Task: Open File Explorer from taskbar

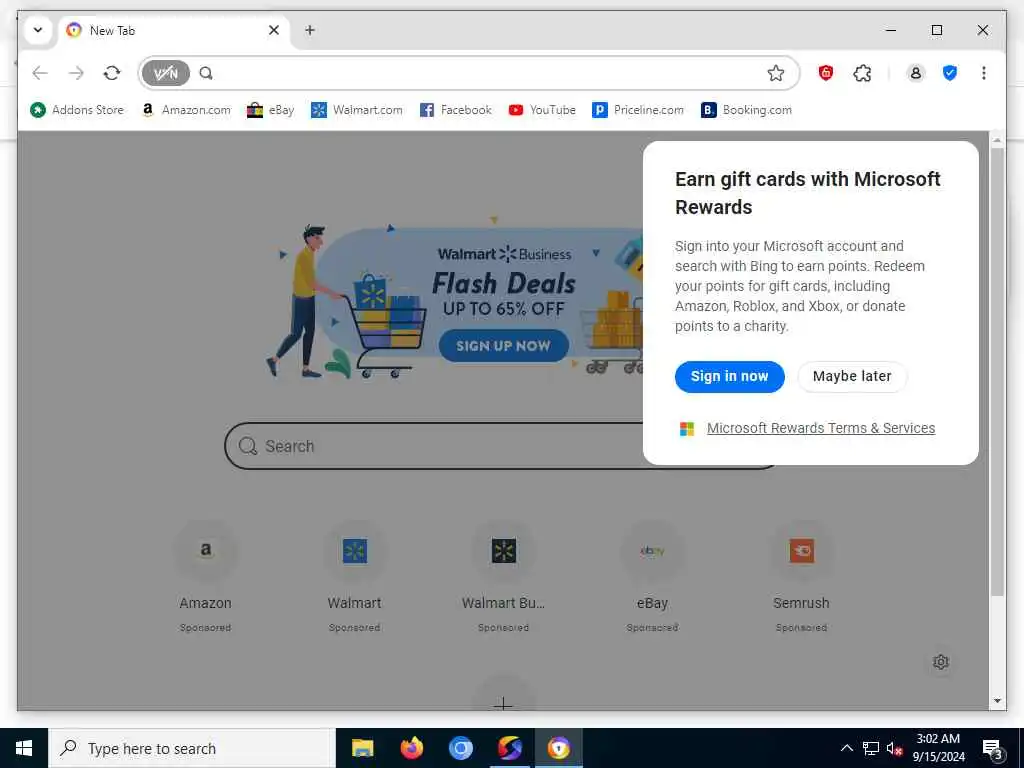Action: [x=362, y=748]
